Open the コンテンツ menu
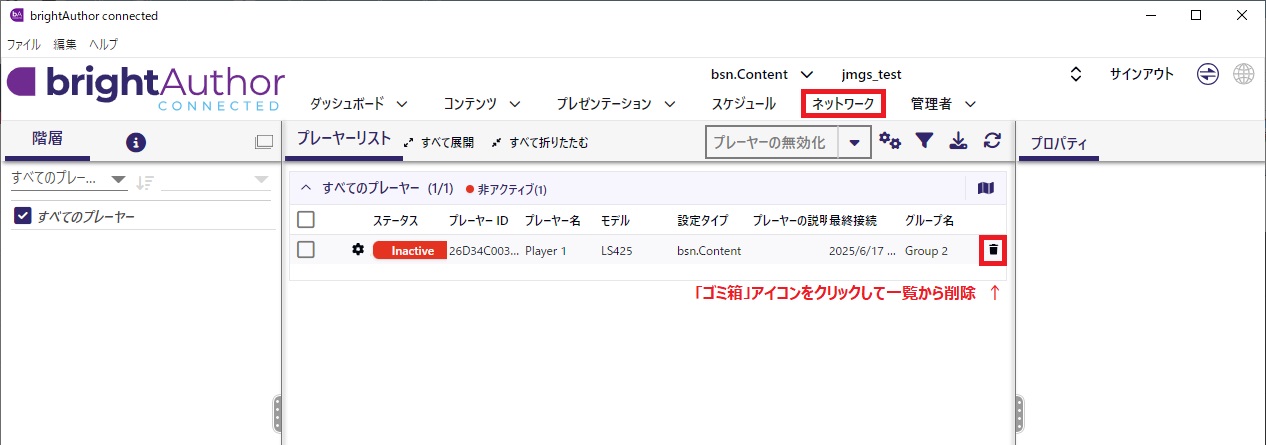The image size is (1266, 445). (483, 103)
